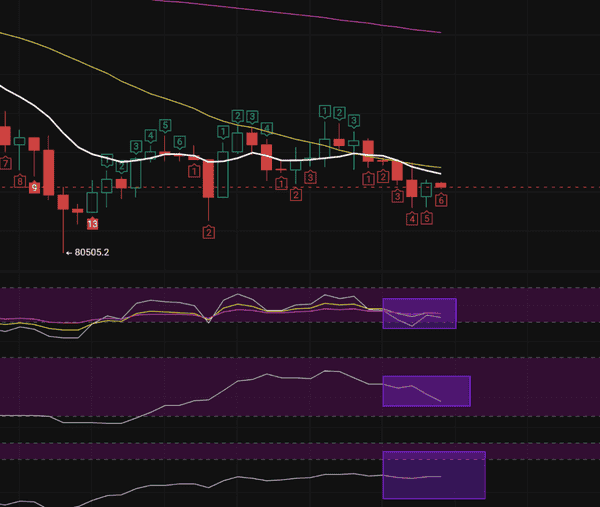The height and width of the screenshot is (507, 600).
Task: Select the magenta moving average line at top
Action: click(300, 14)
